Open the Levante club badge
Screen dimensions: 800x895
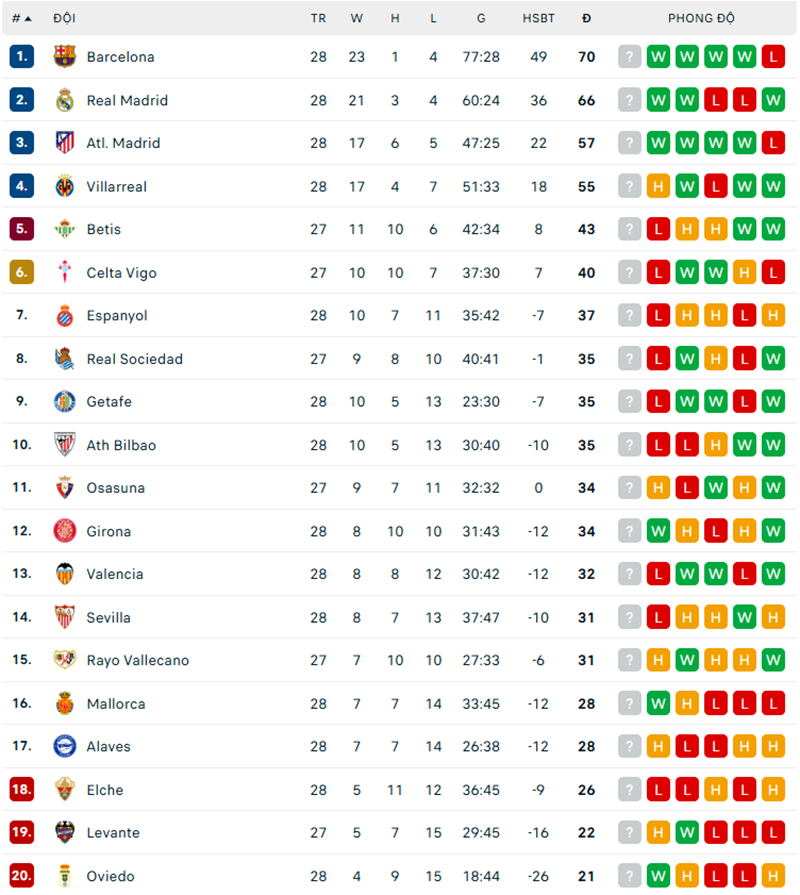click(x=65, y=833)
